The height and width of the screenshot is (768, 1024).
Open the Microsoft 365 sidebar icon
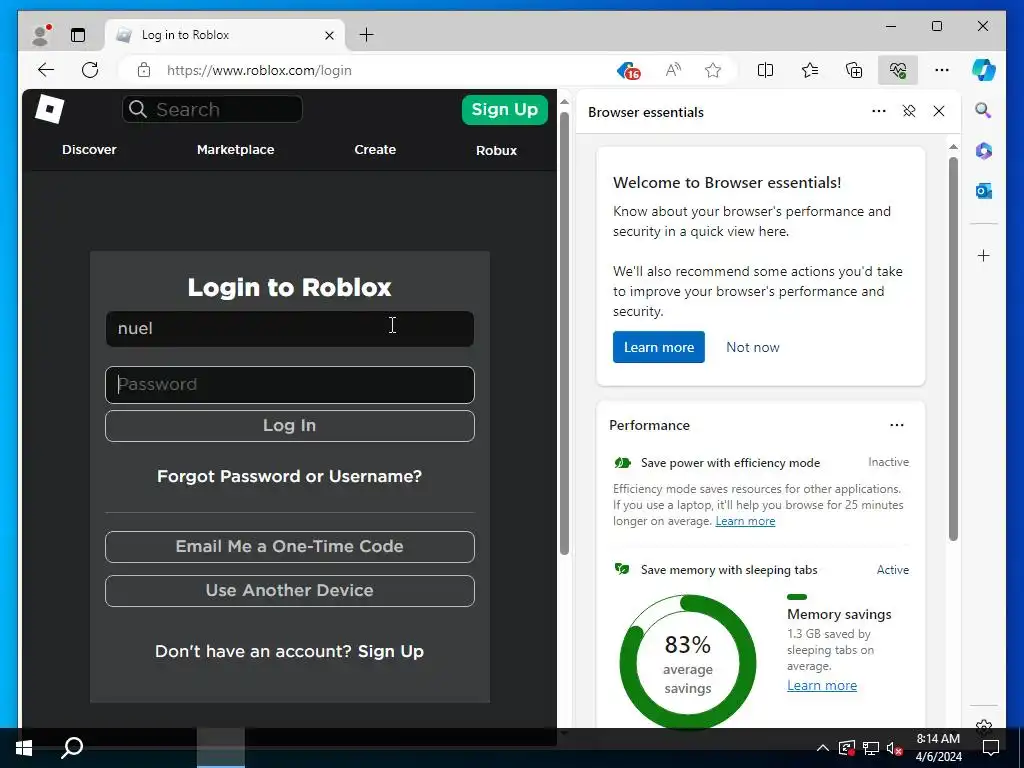984,151
